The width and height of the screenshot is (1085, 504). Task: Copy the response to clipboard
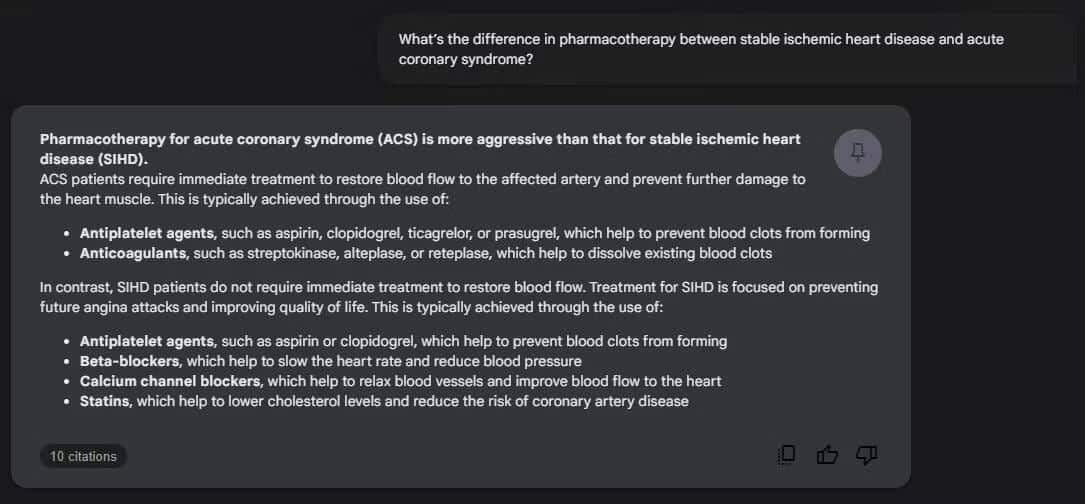pos(787,455)
